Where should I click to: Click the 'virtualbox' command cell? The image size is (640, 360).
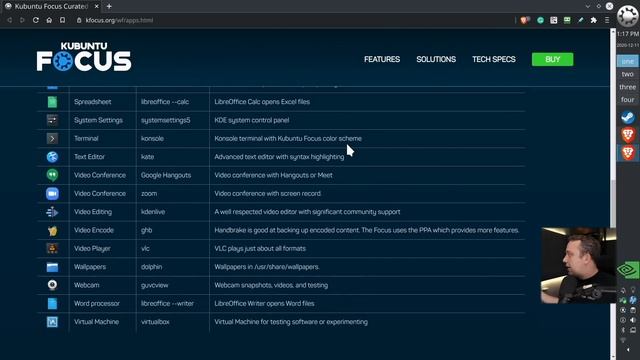pyautogui.click(x=155, y=322)
